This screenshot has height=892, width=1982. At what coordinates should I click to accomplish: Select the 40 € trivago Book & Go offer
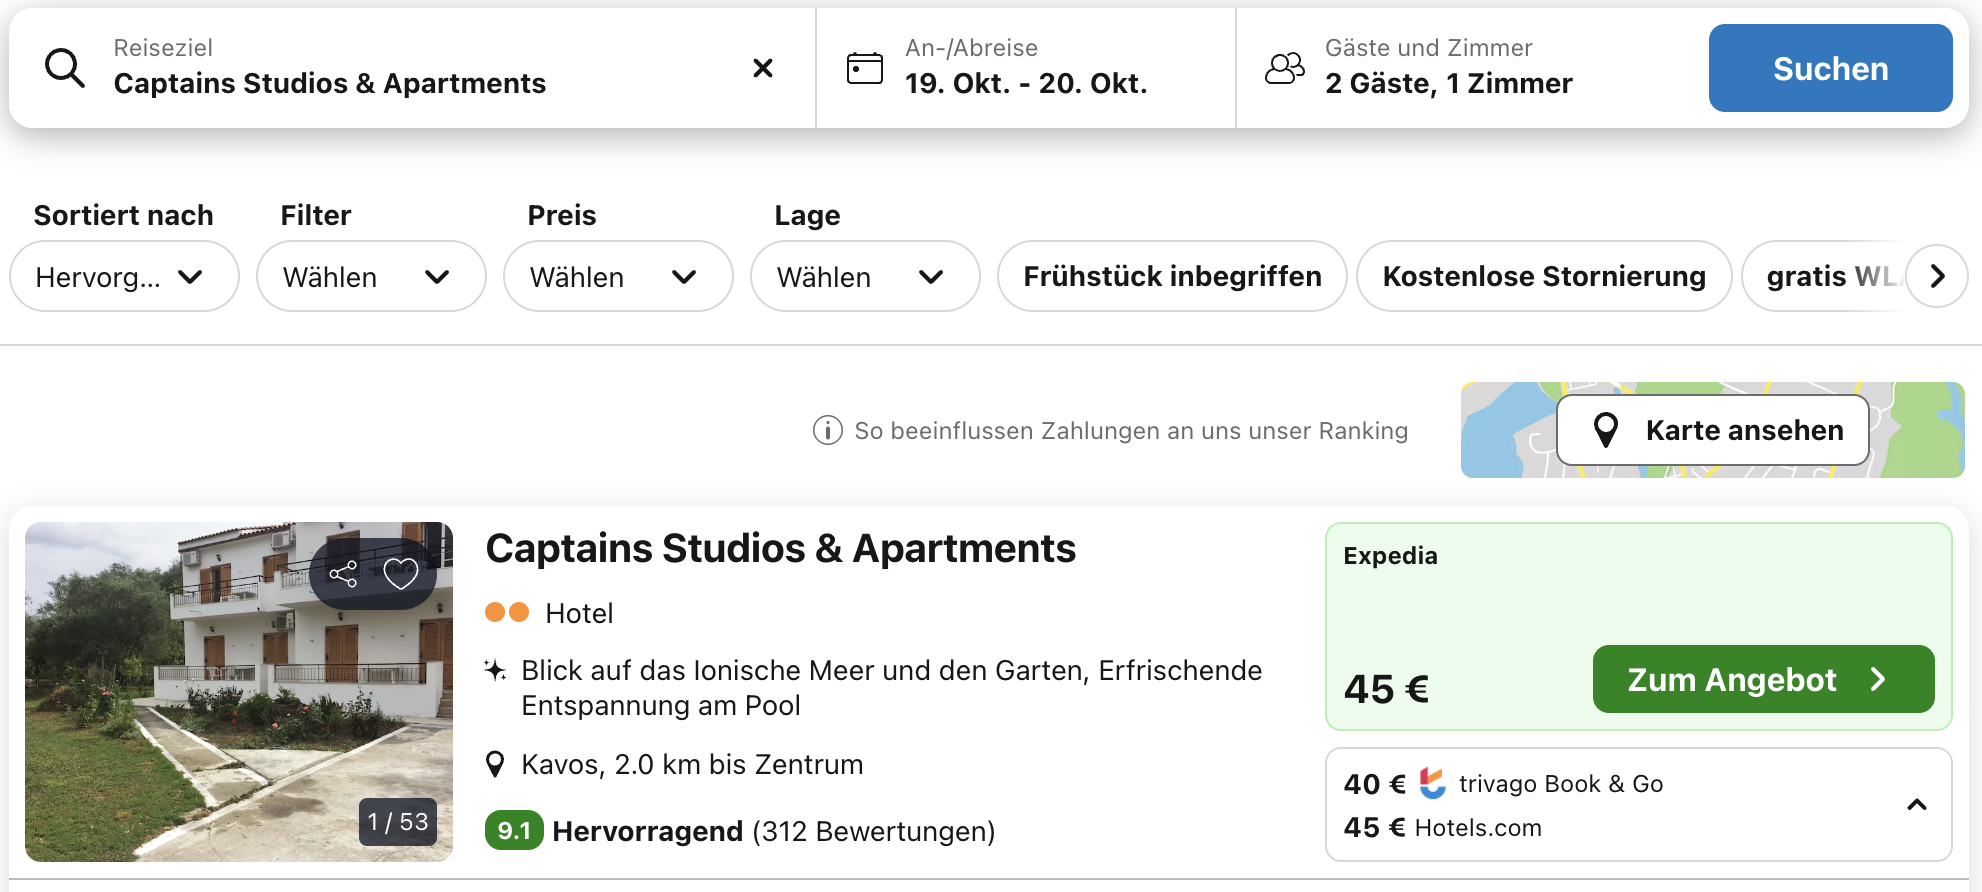point(1503,784)
